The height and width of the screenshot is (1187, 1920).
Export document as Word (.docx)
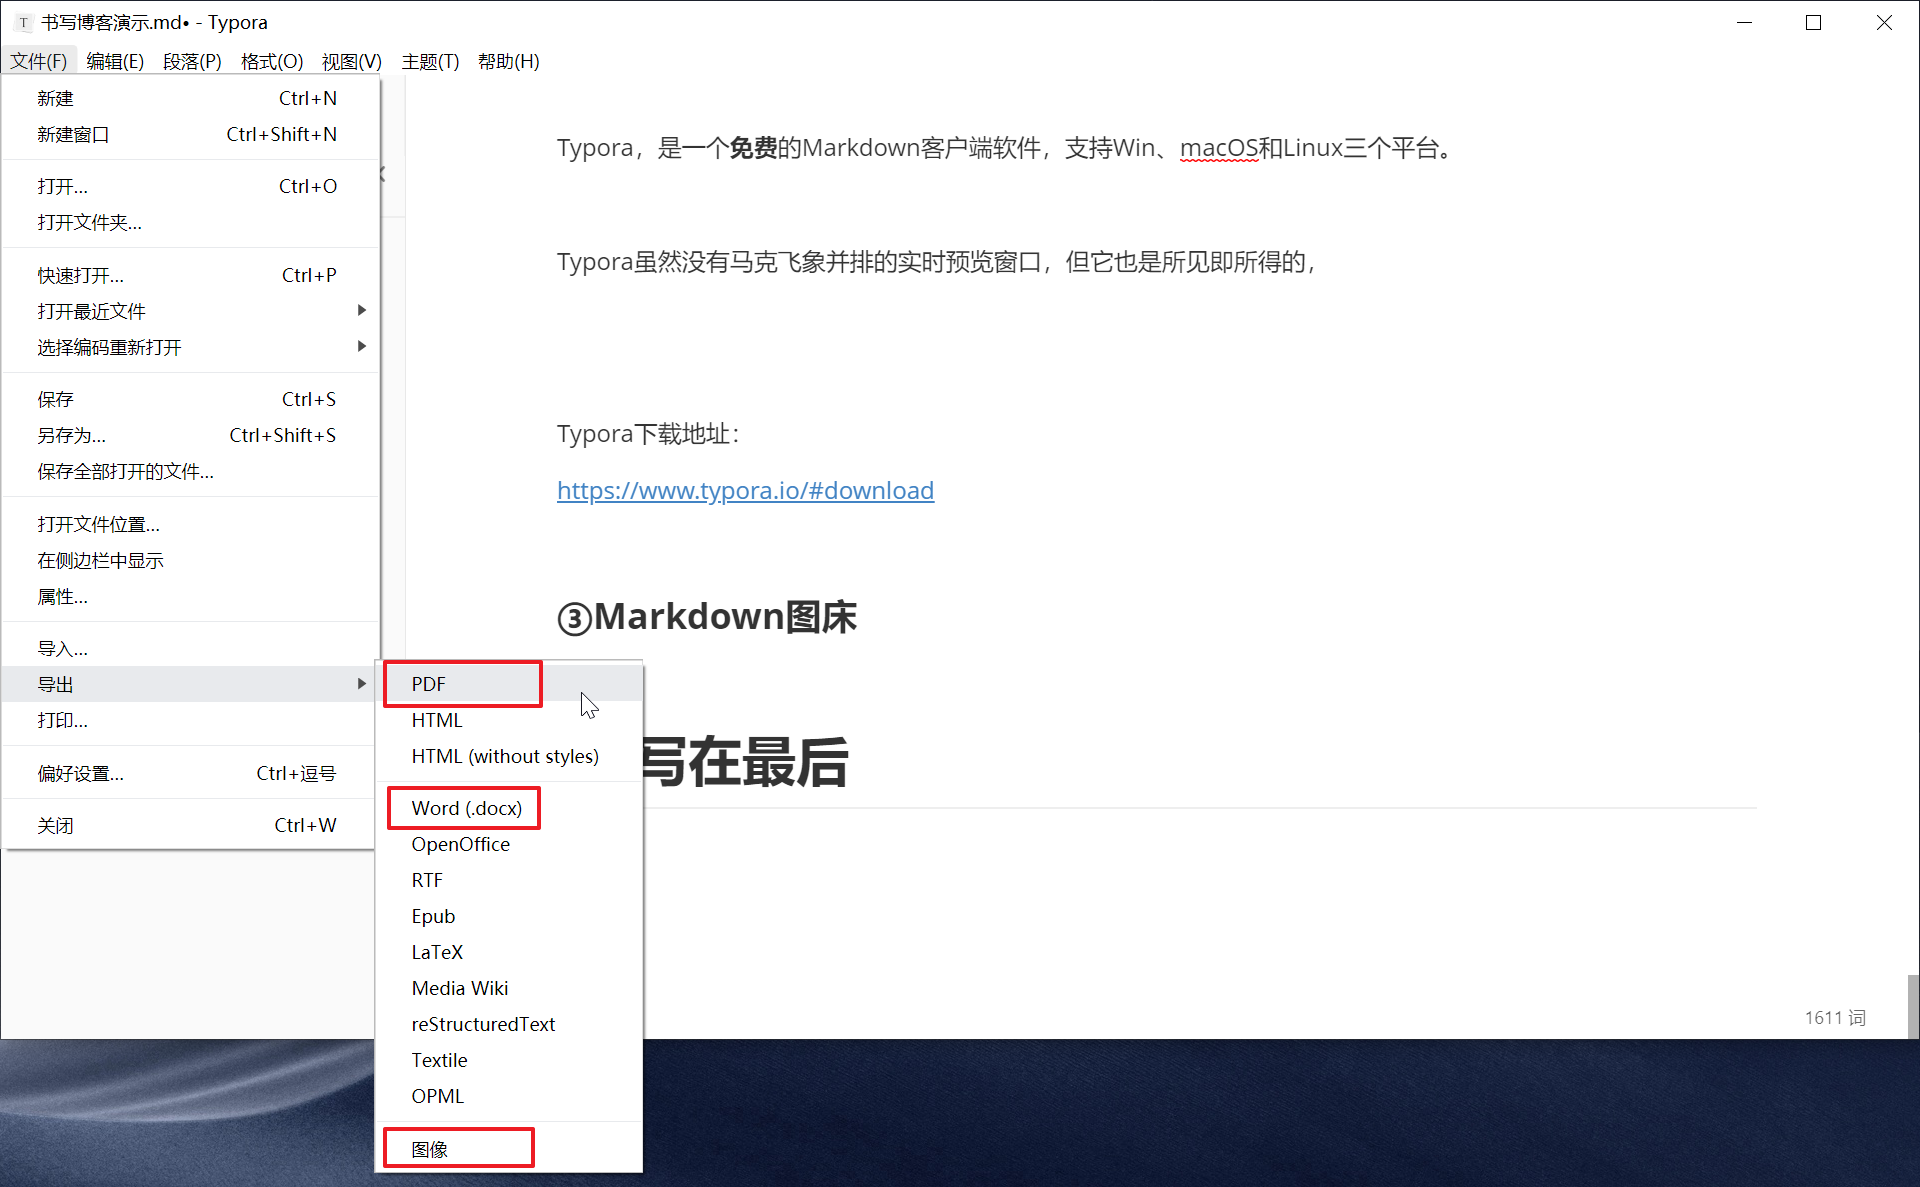[x=465, y=808]
